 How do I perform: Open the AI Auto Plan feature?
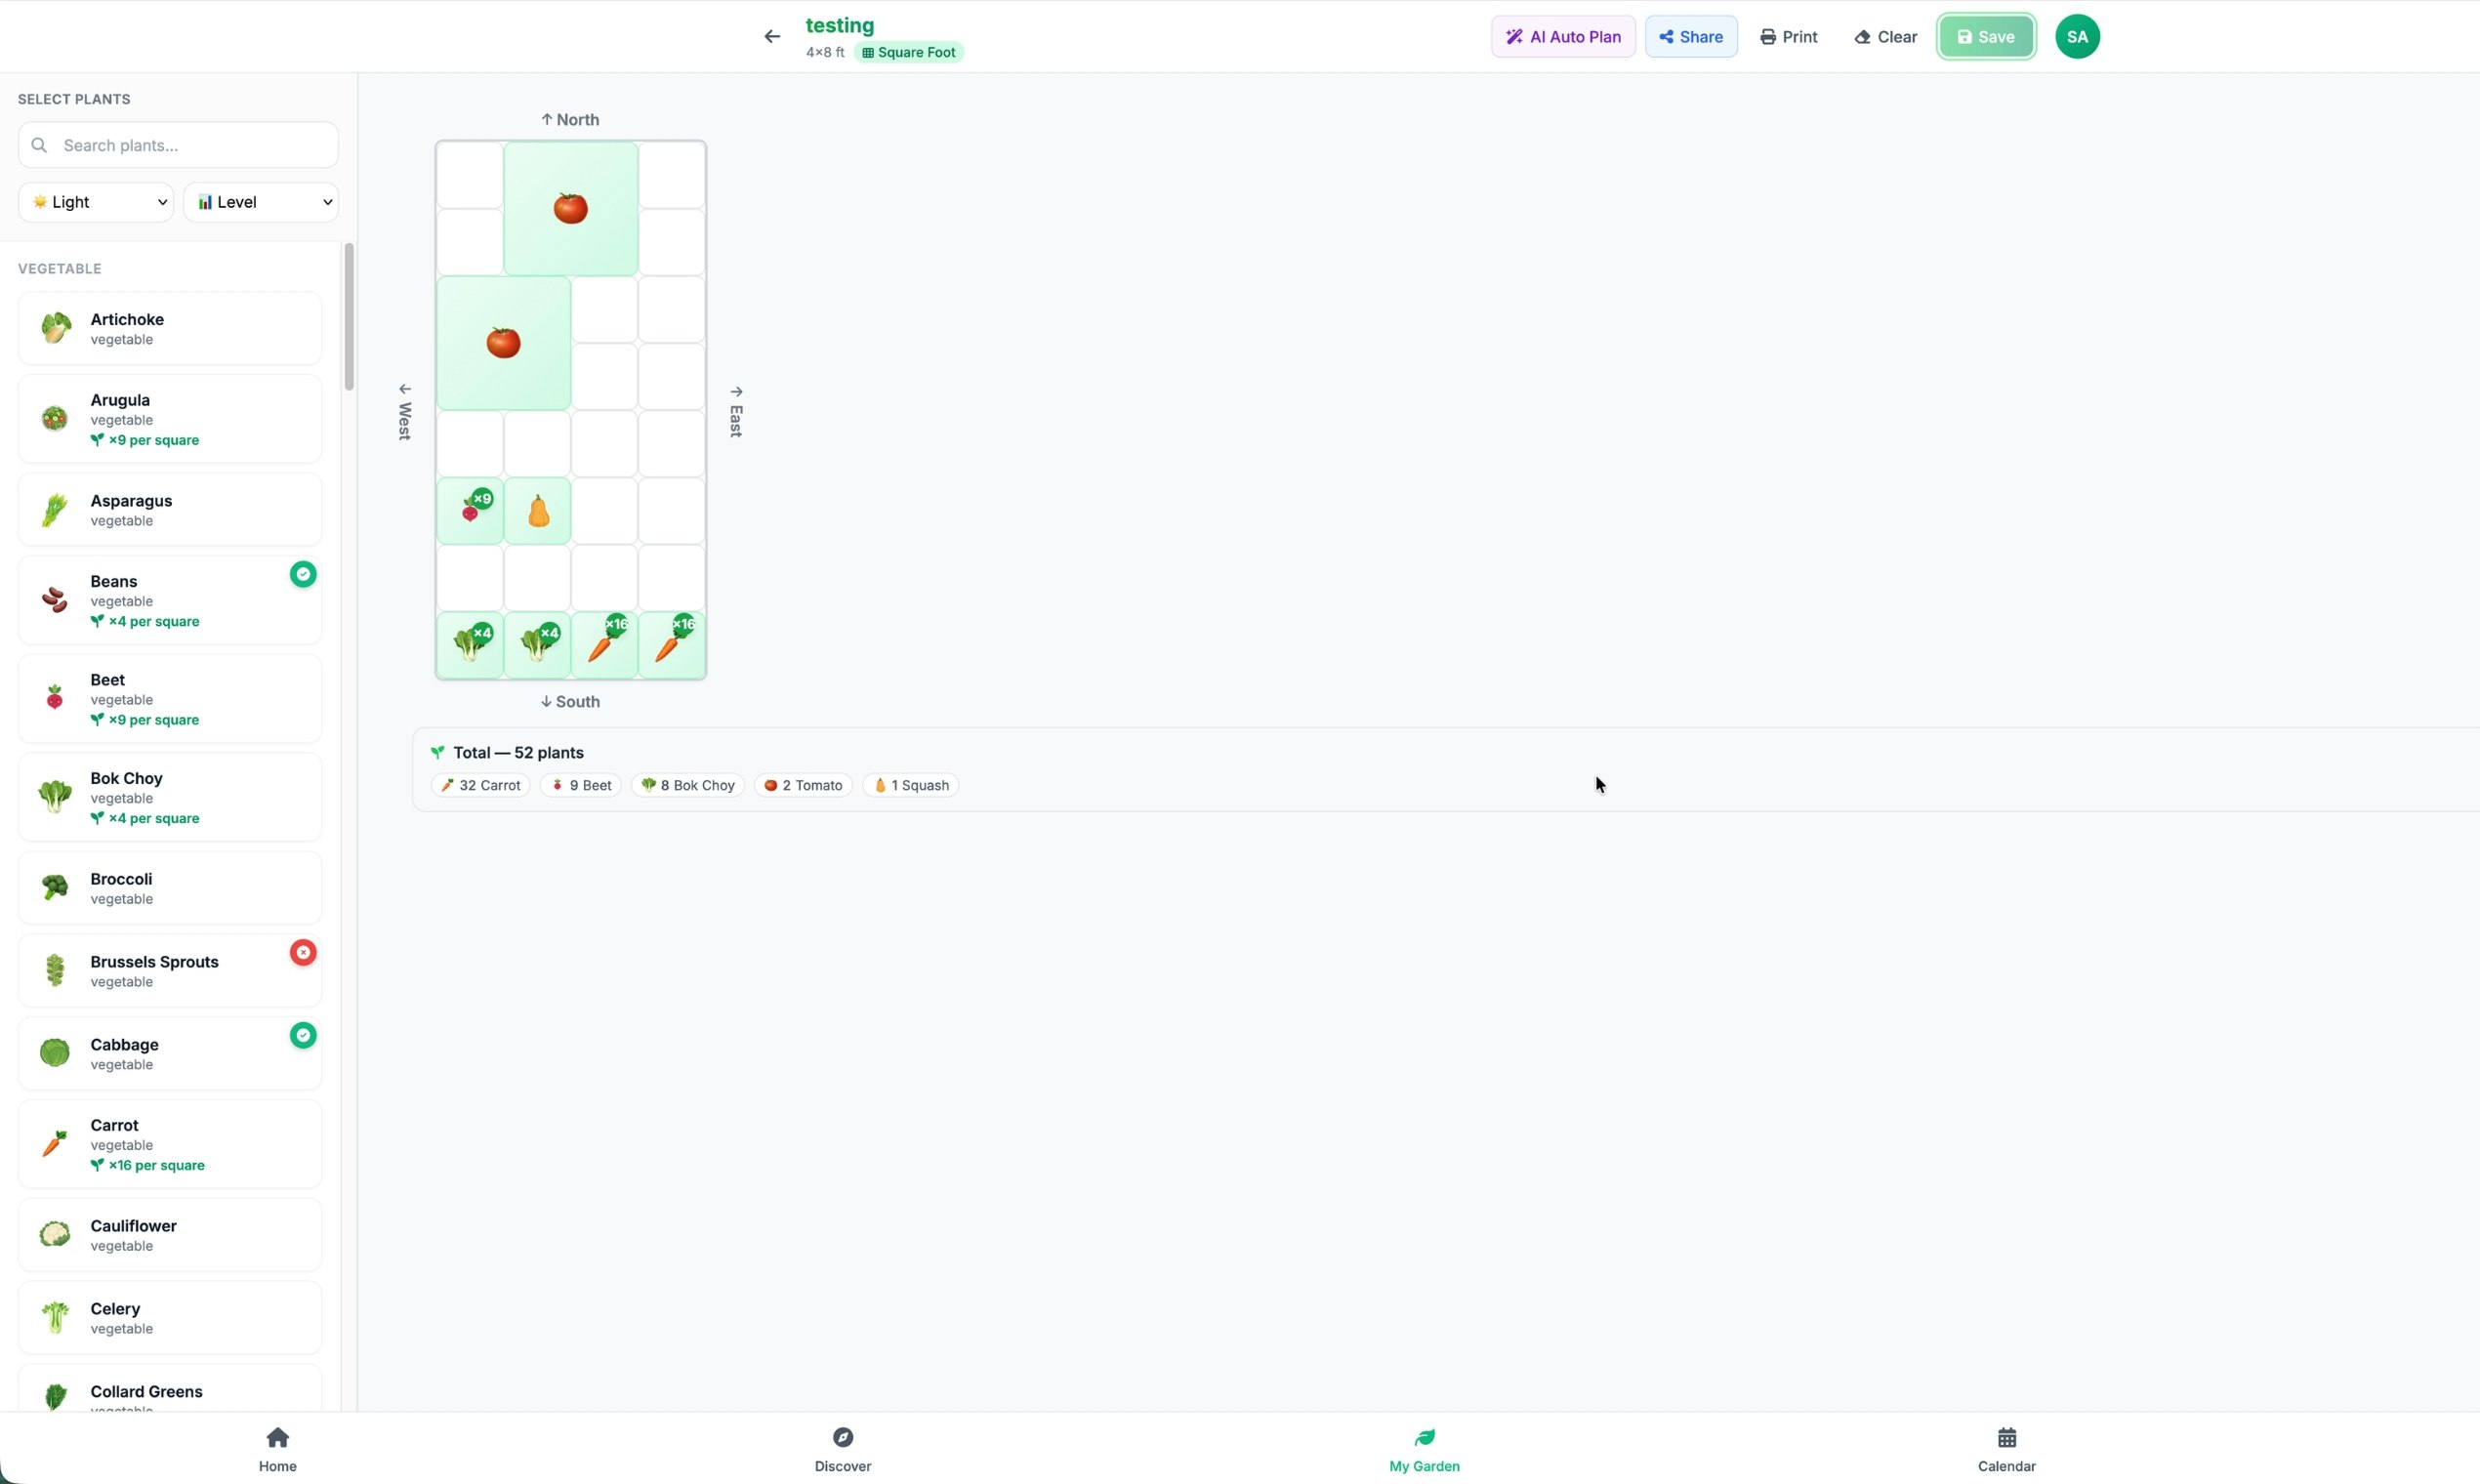1562,36
